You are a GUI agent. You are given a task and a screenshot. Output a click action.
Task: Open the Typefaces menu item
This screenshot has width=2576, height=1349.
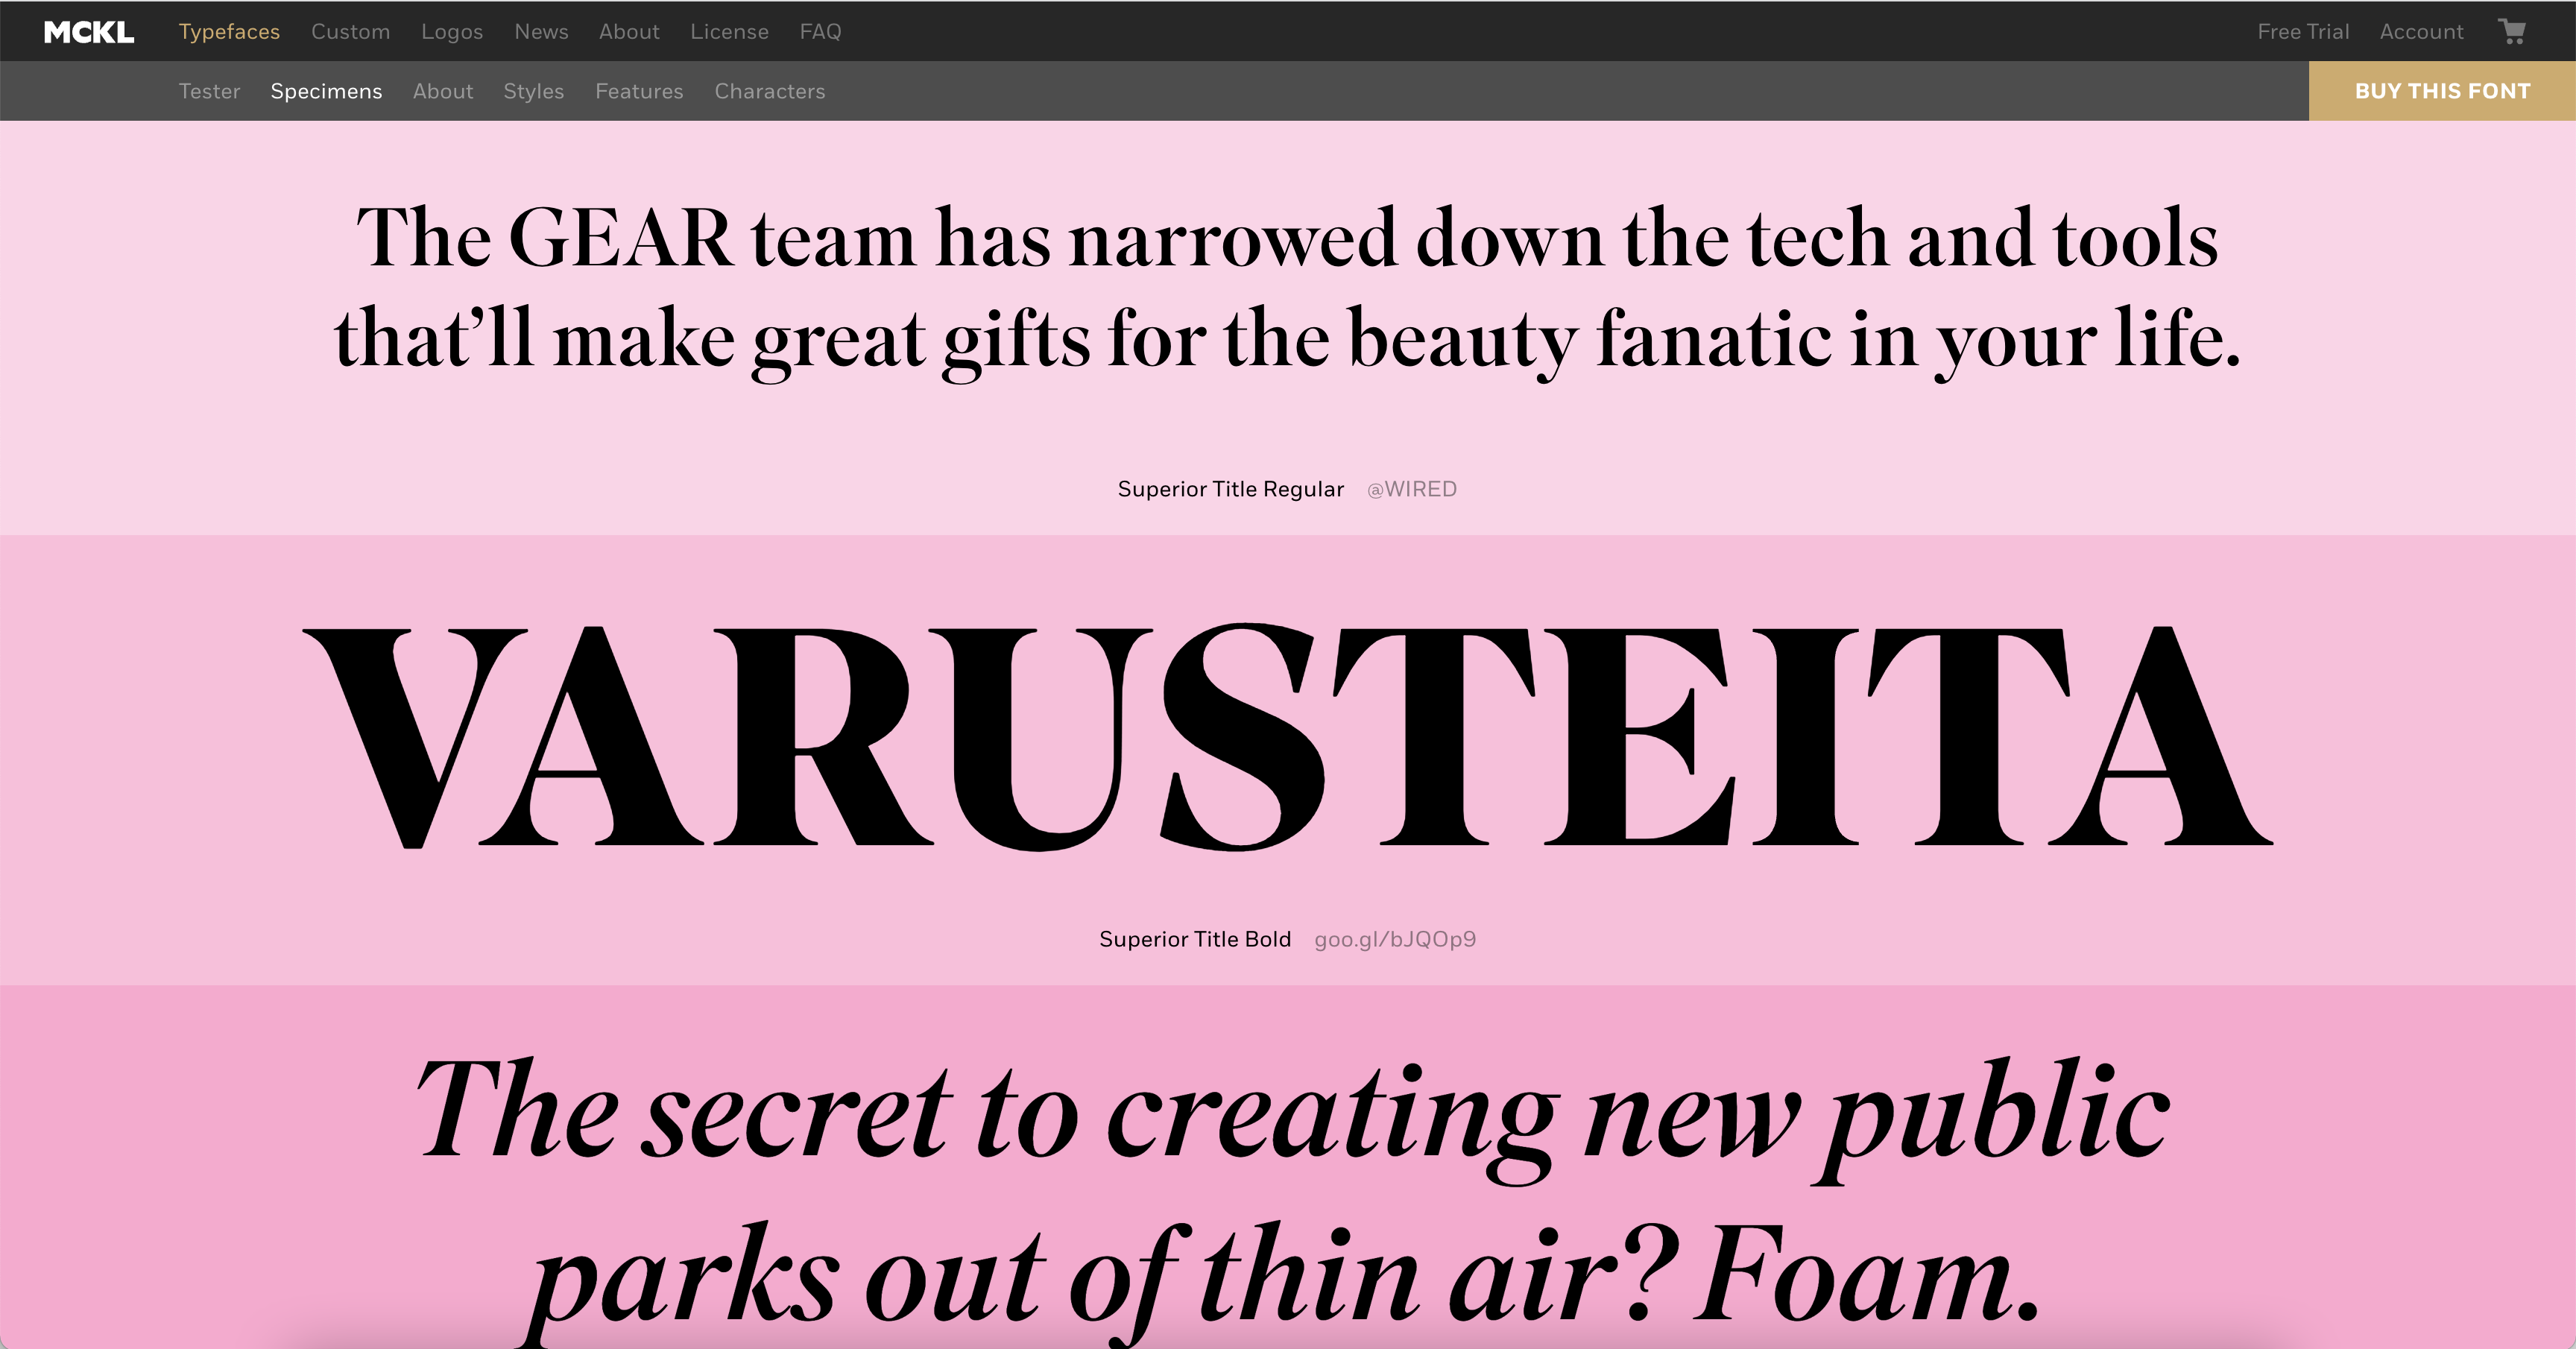point(229,32)
